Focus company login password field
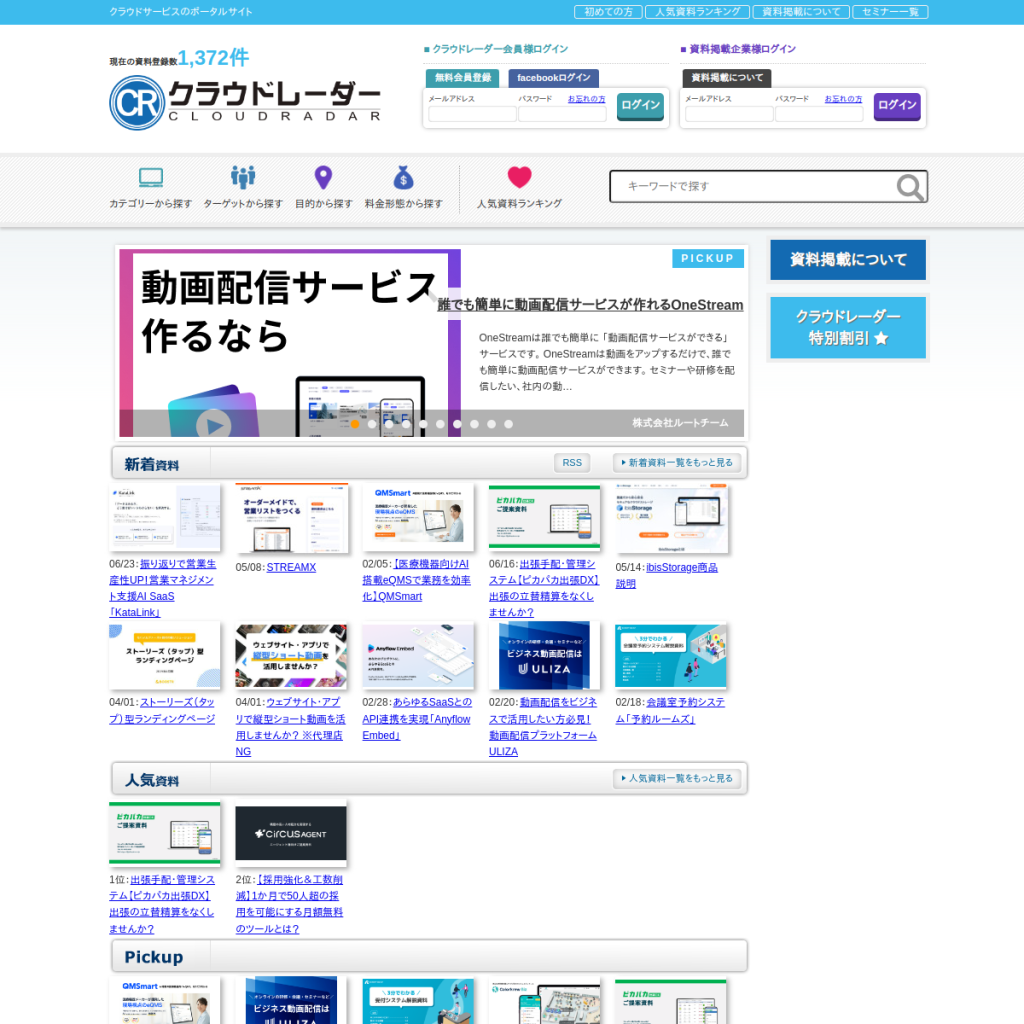The width and height of the screenshot is (1024, 1024). coord(819,114)
